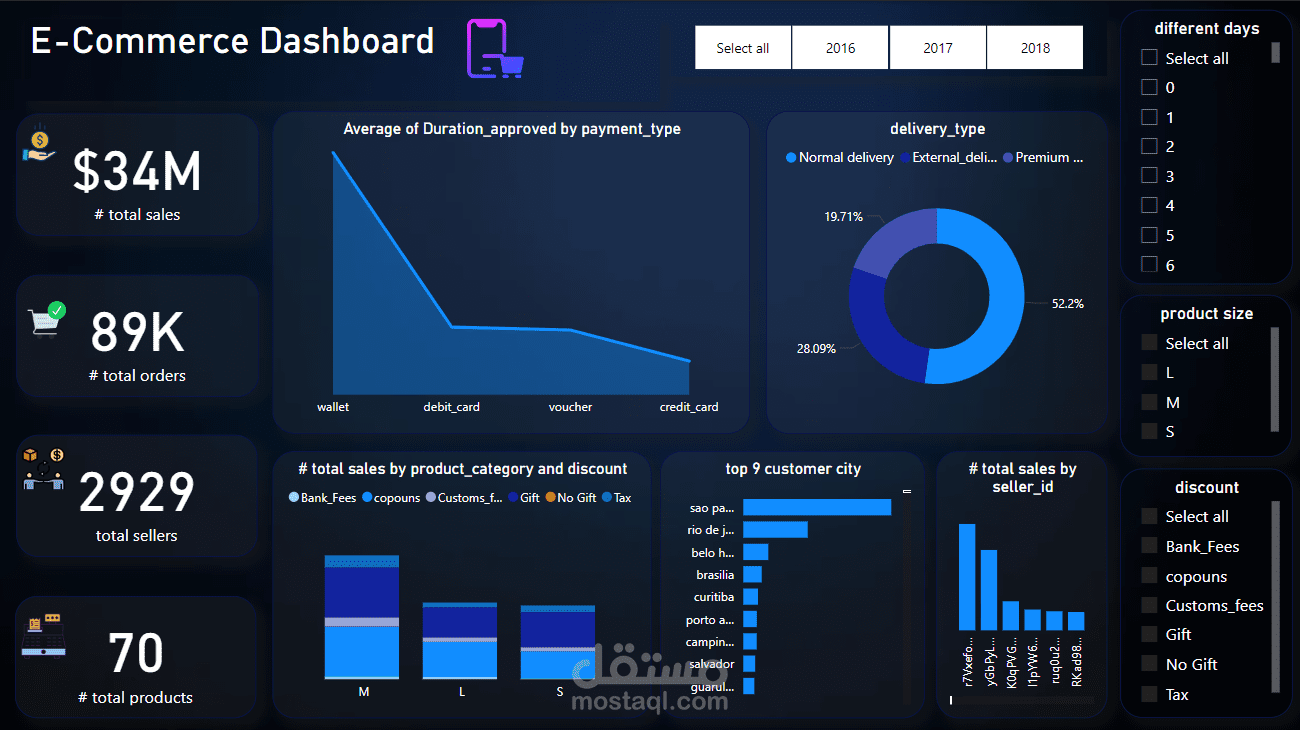
Task: Click the focus mode icon on top 9 customer city
Action: point(909,490)
